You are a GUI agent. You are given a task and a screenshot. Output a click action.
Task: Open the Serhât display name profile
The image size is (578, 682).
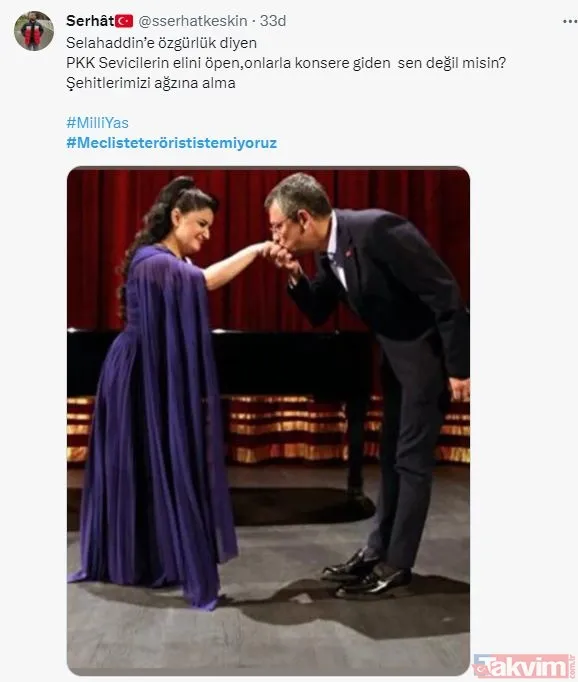[90, 20]
